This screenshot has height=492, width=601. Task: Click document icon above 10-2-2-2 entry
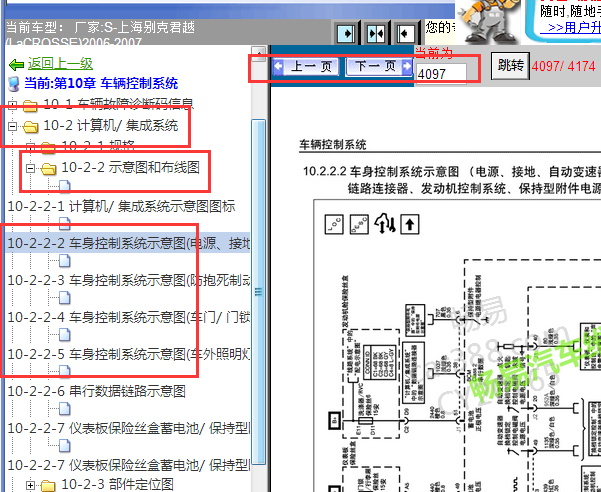pyautogui.click(x=65, y=223)
